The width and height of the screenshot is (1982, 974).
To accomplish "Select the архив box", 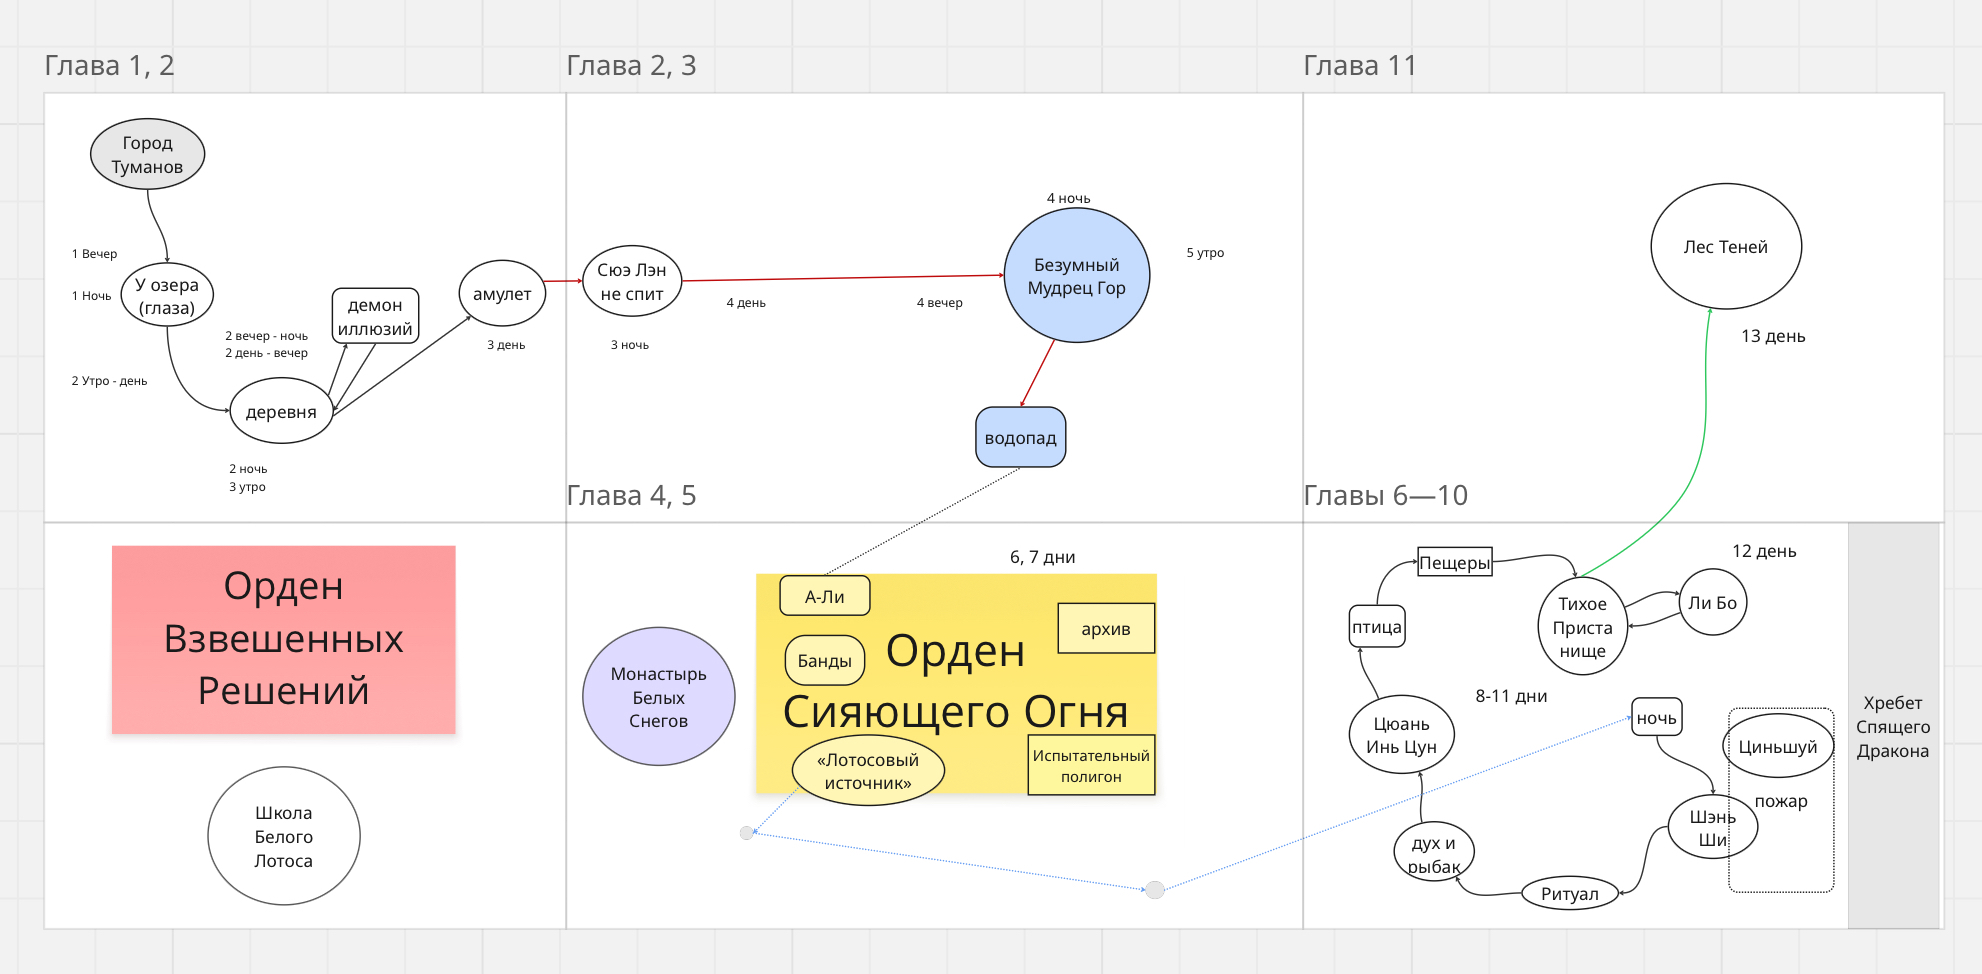I will click(x=1106, y=628).
